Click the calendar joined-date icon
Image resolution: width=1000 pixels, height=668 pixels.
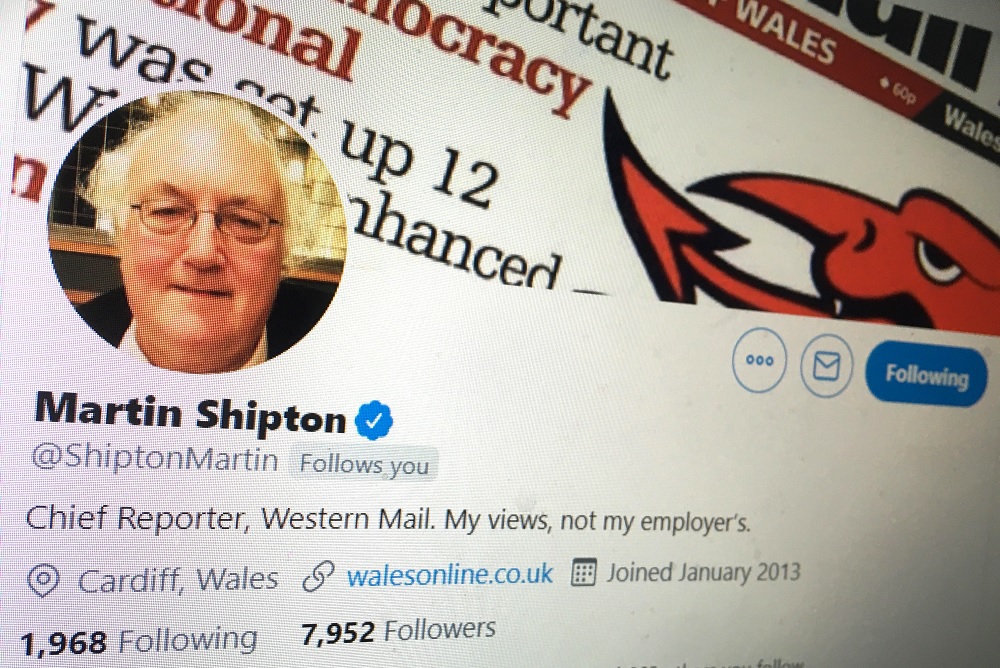(x=583, y=572)
